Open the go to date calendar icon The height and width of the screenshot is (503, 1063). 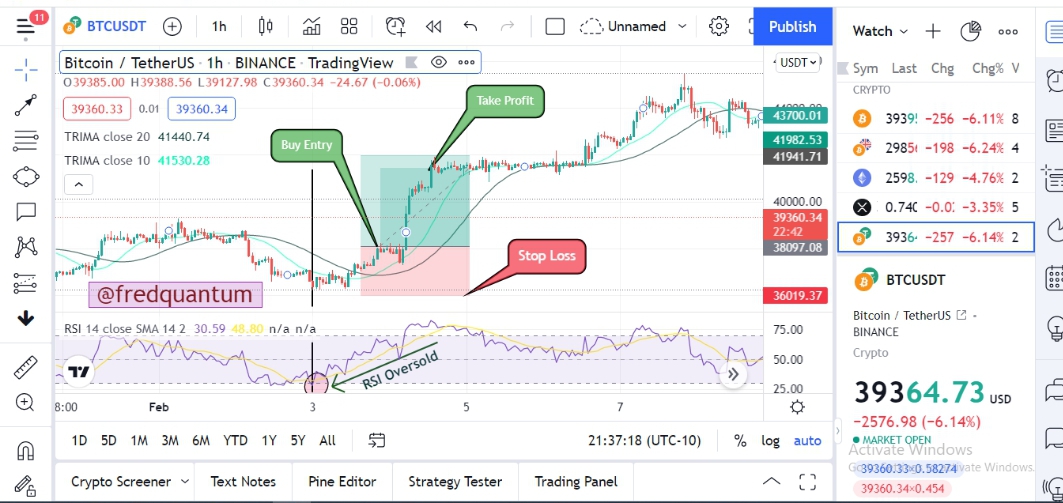coord(377,441)
